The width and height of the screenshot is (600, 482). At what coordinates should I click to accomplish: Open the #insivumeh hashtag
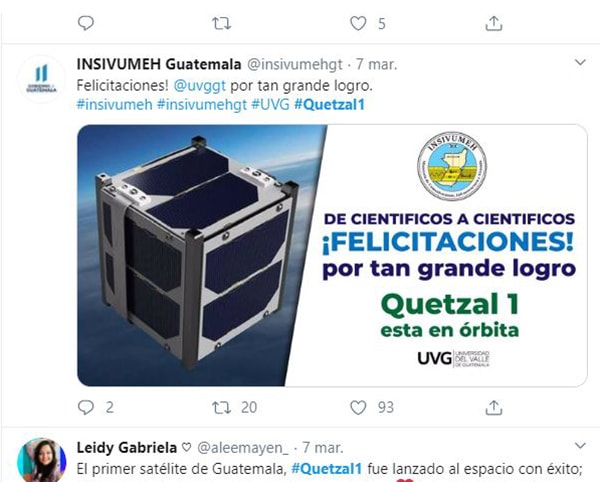click(114, 104)
